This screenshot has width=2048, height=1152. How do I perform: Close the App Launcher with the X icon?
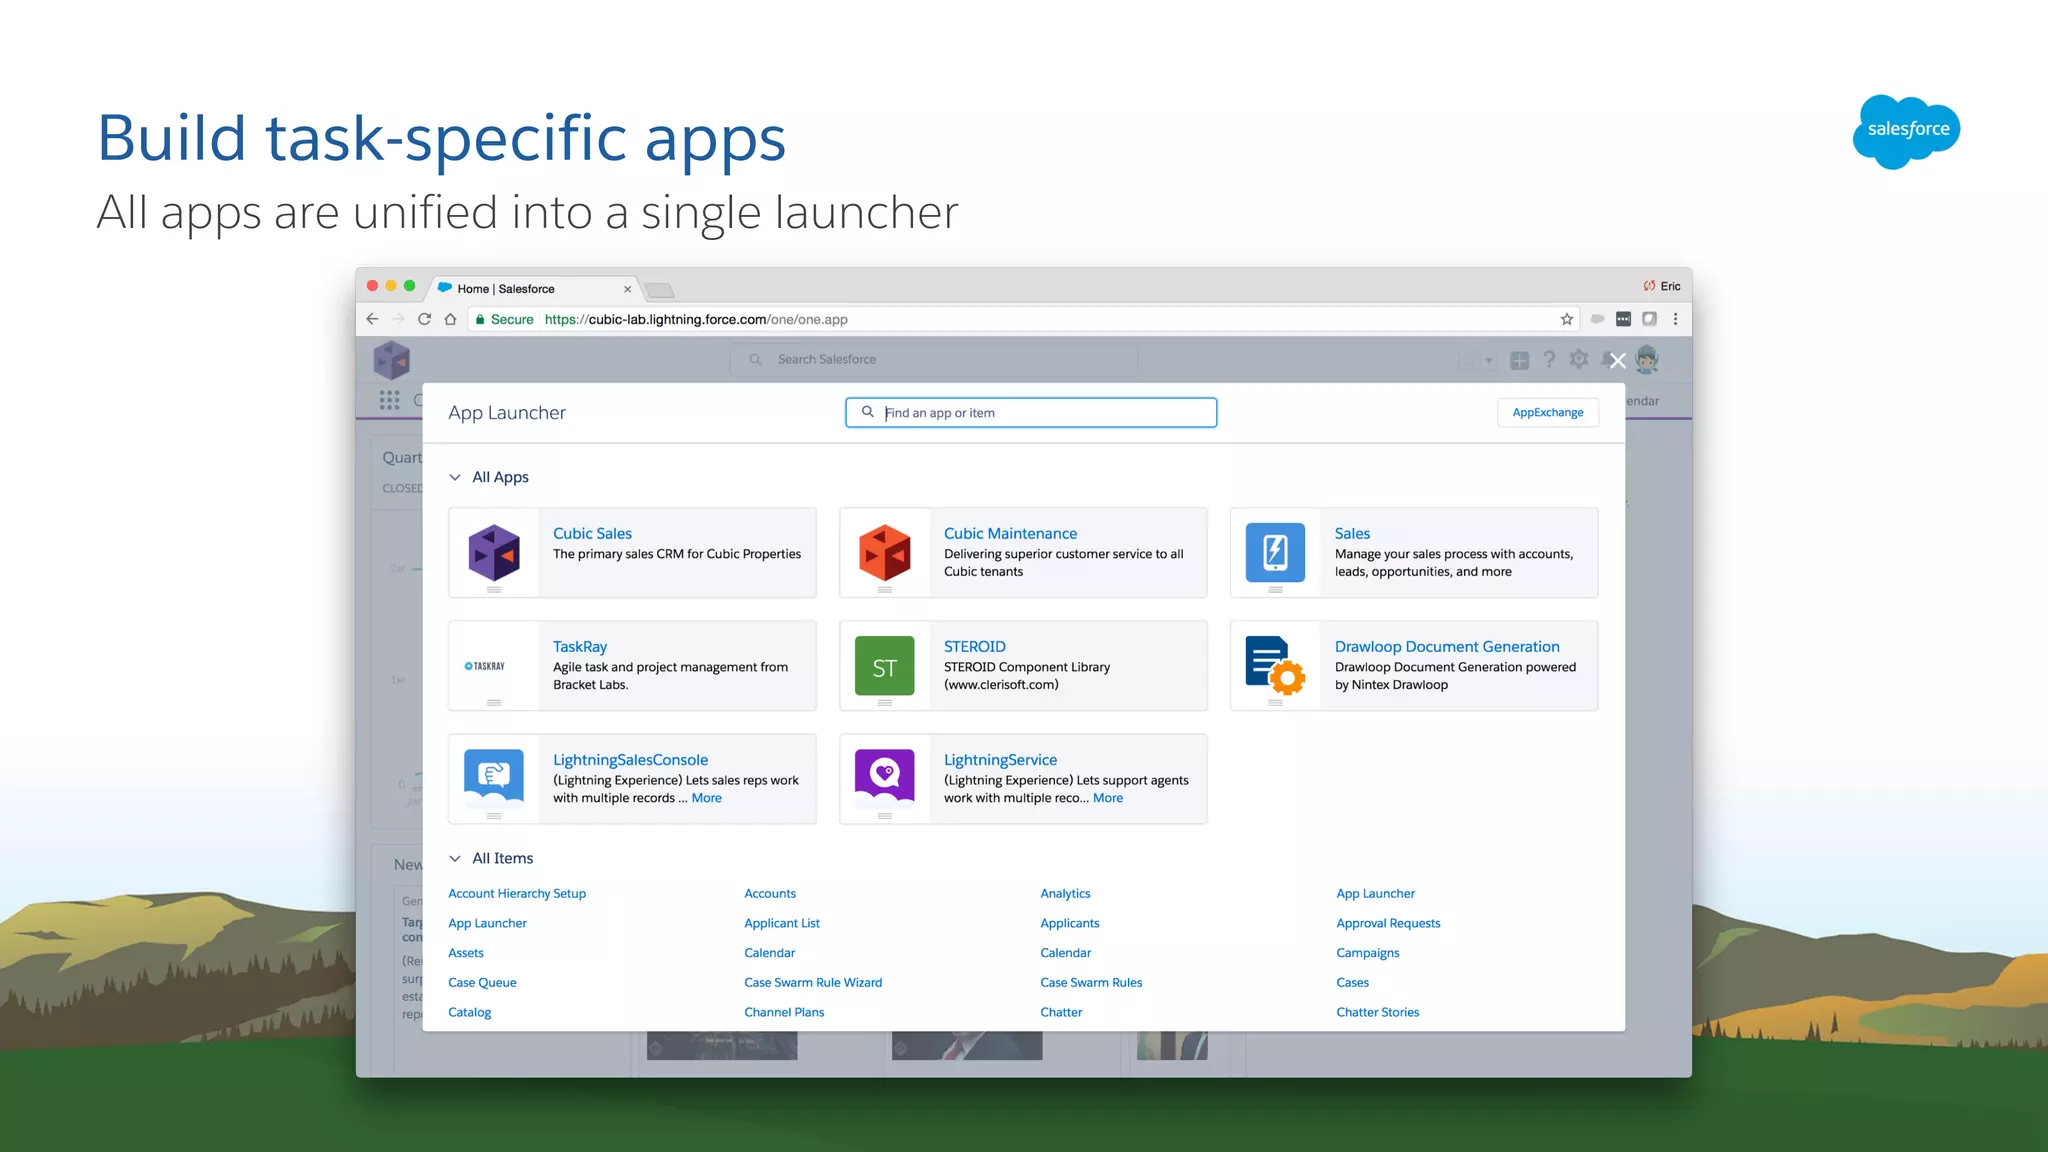1617,361
